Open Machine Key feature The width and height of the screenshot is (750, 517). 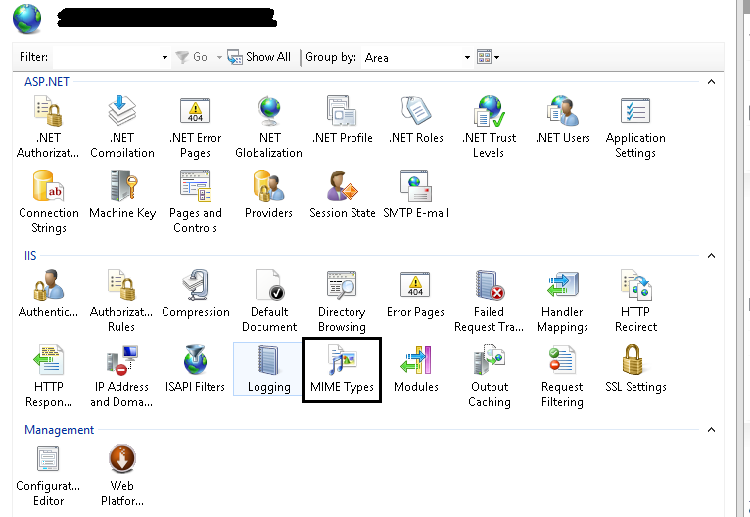coord(122,195)
